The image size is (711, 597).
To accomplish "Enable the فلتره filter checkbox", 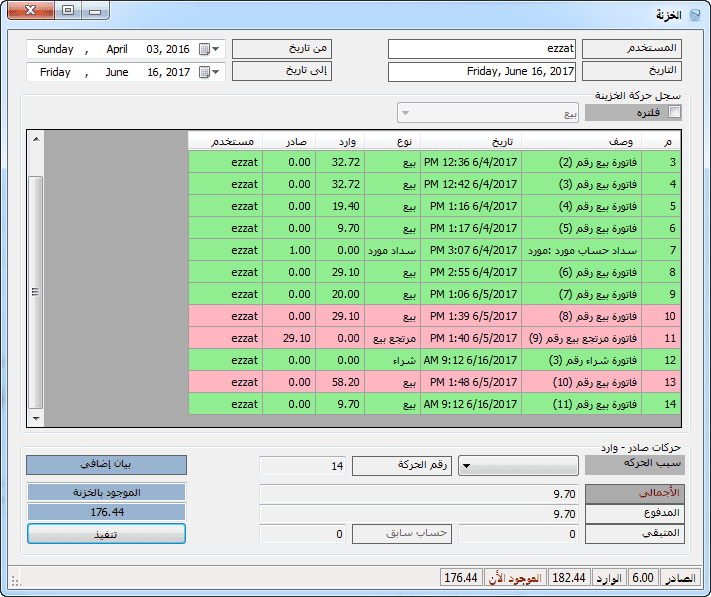I will point(675,113).
